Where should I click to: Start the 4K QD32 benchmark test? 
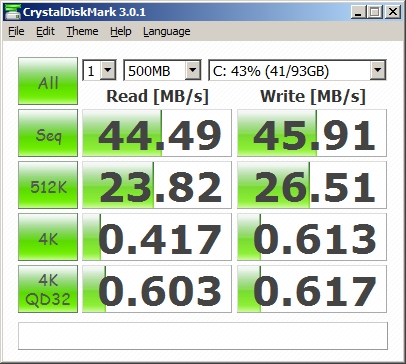[48, 289]
